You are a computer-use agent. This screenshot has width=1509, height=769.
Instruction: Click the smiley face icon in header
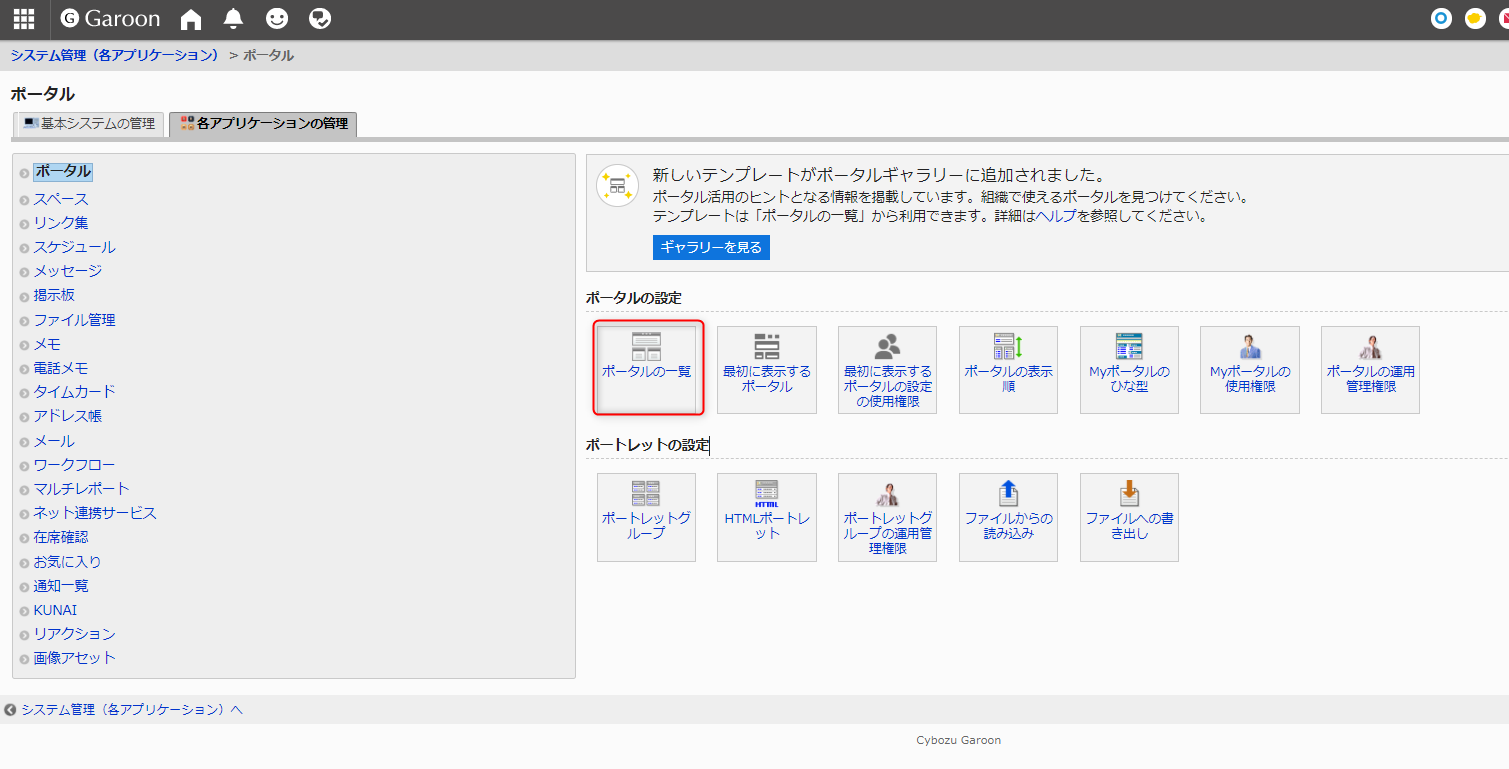click(x=276, y=19)
